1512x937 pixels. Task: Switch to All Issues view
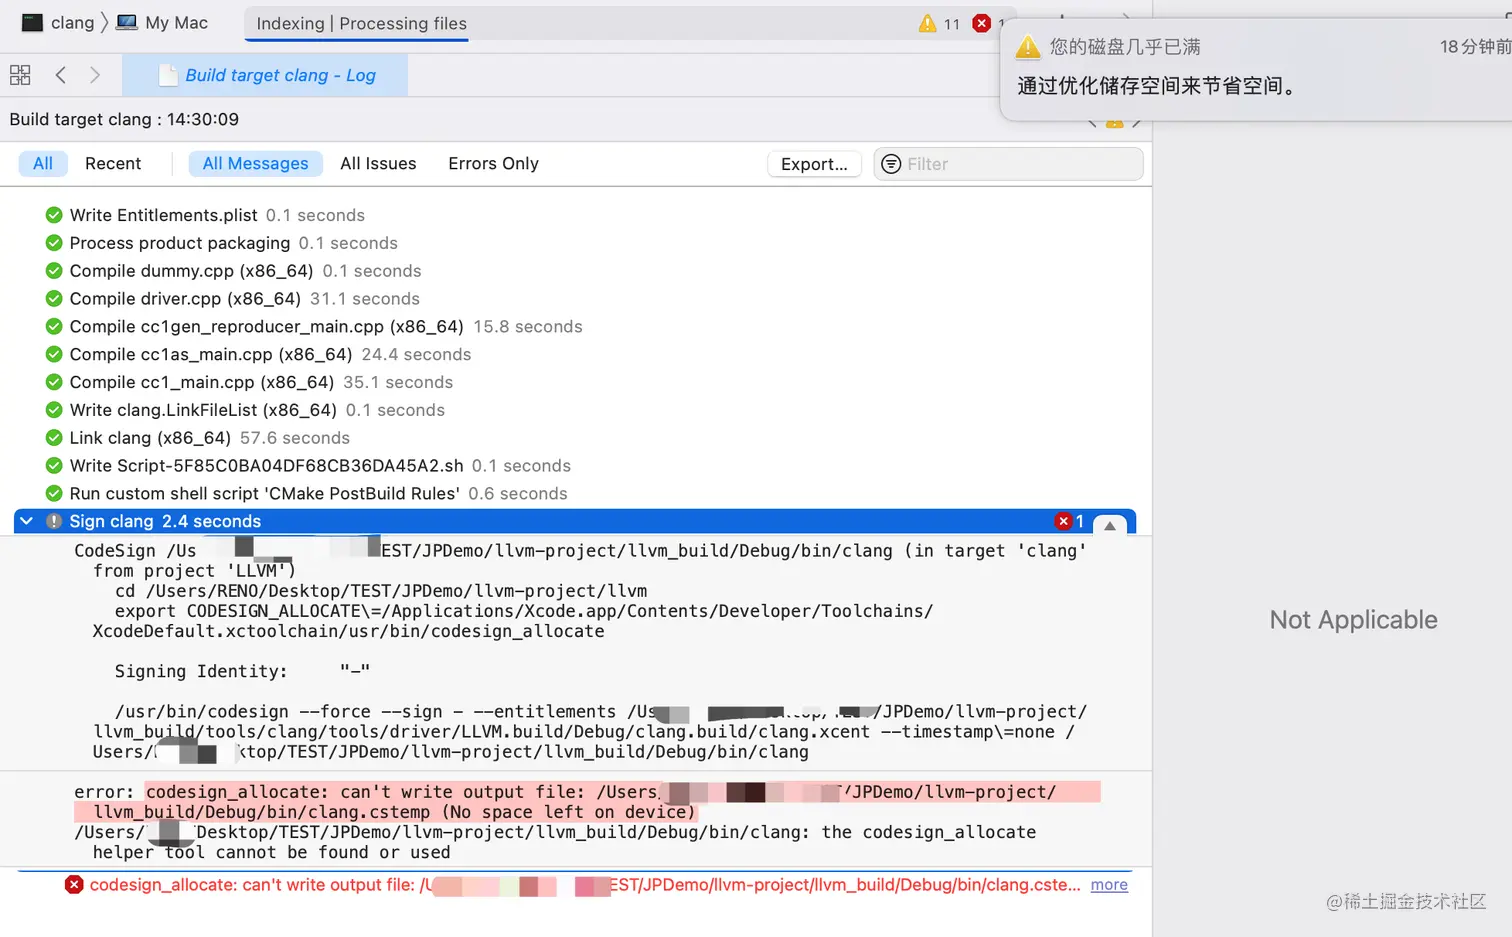tap(378, 164)
